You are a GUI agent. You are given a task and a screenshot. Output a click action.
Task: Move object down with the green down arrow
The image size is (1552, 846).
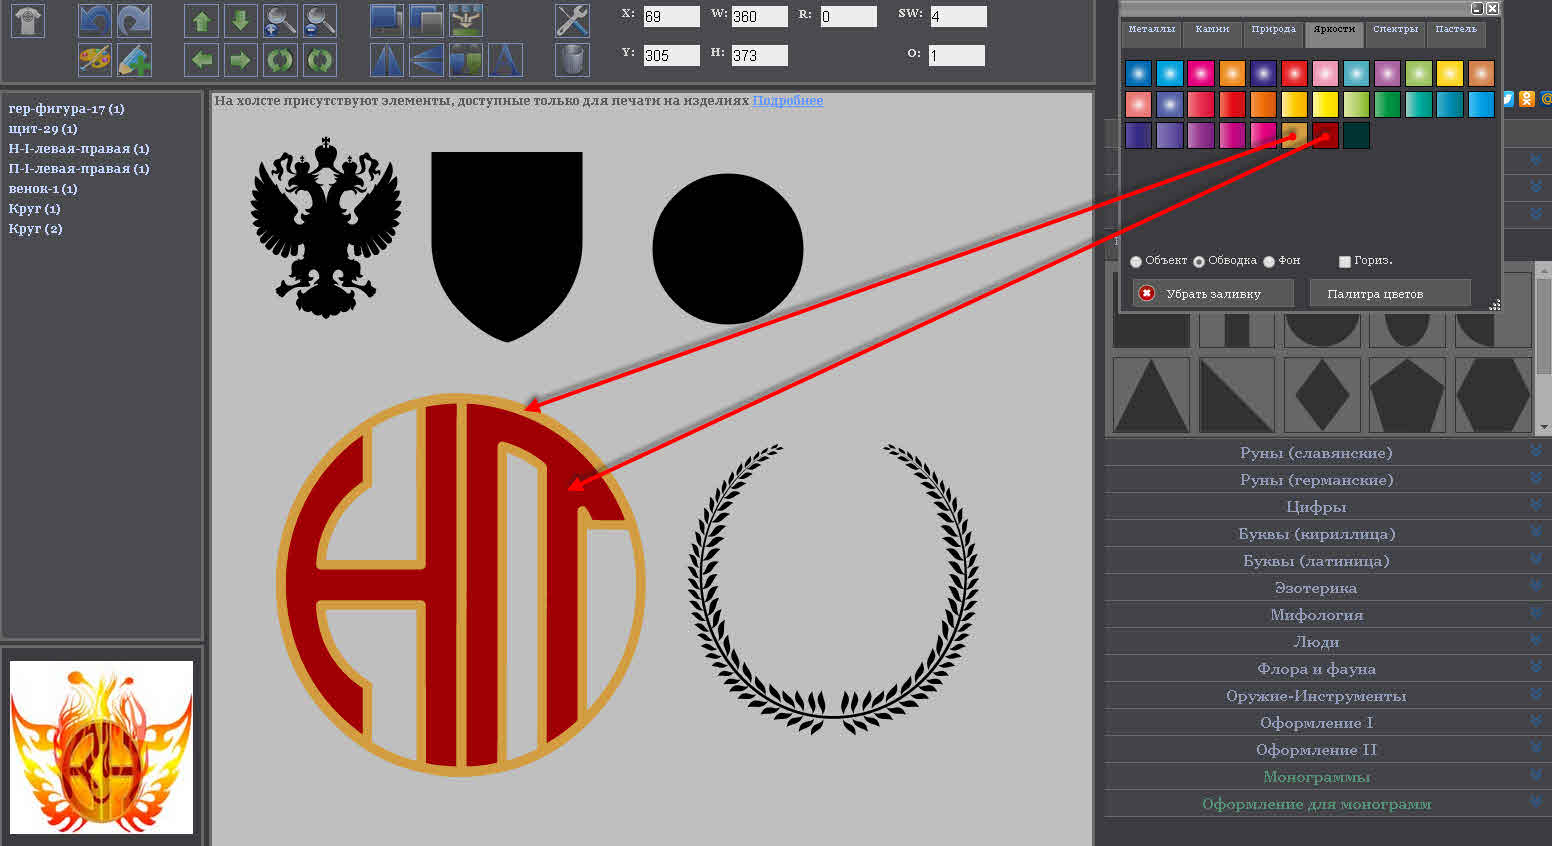241,20
